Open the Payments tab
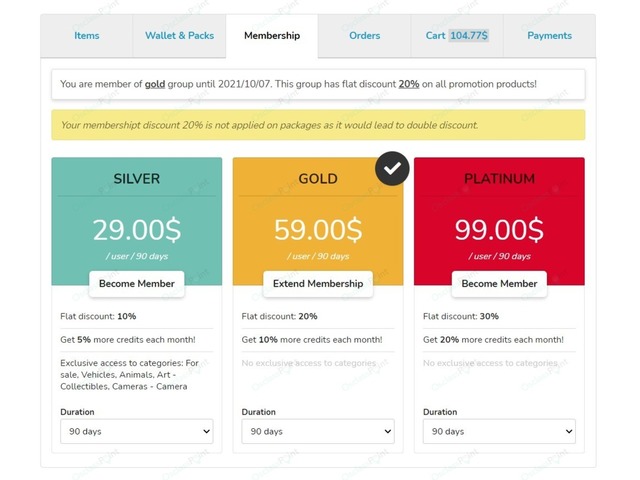This screenshot has height=480, width=640. click(x=549, y=36)
